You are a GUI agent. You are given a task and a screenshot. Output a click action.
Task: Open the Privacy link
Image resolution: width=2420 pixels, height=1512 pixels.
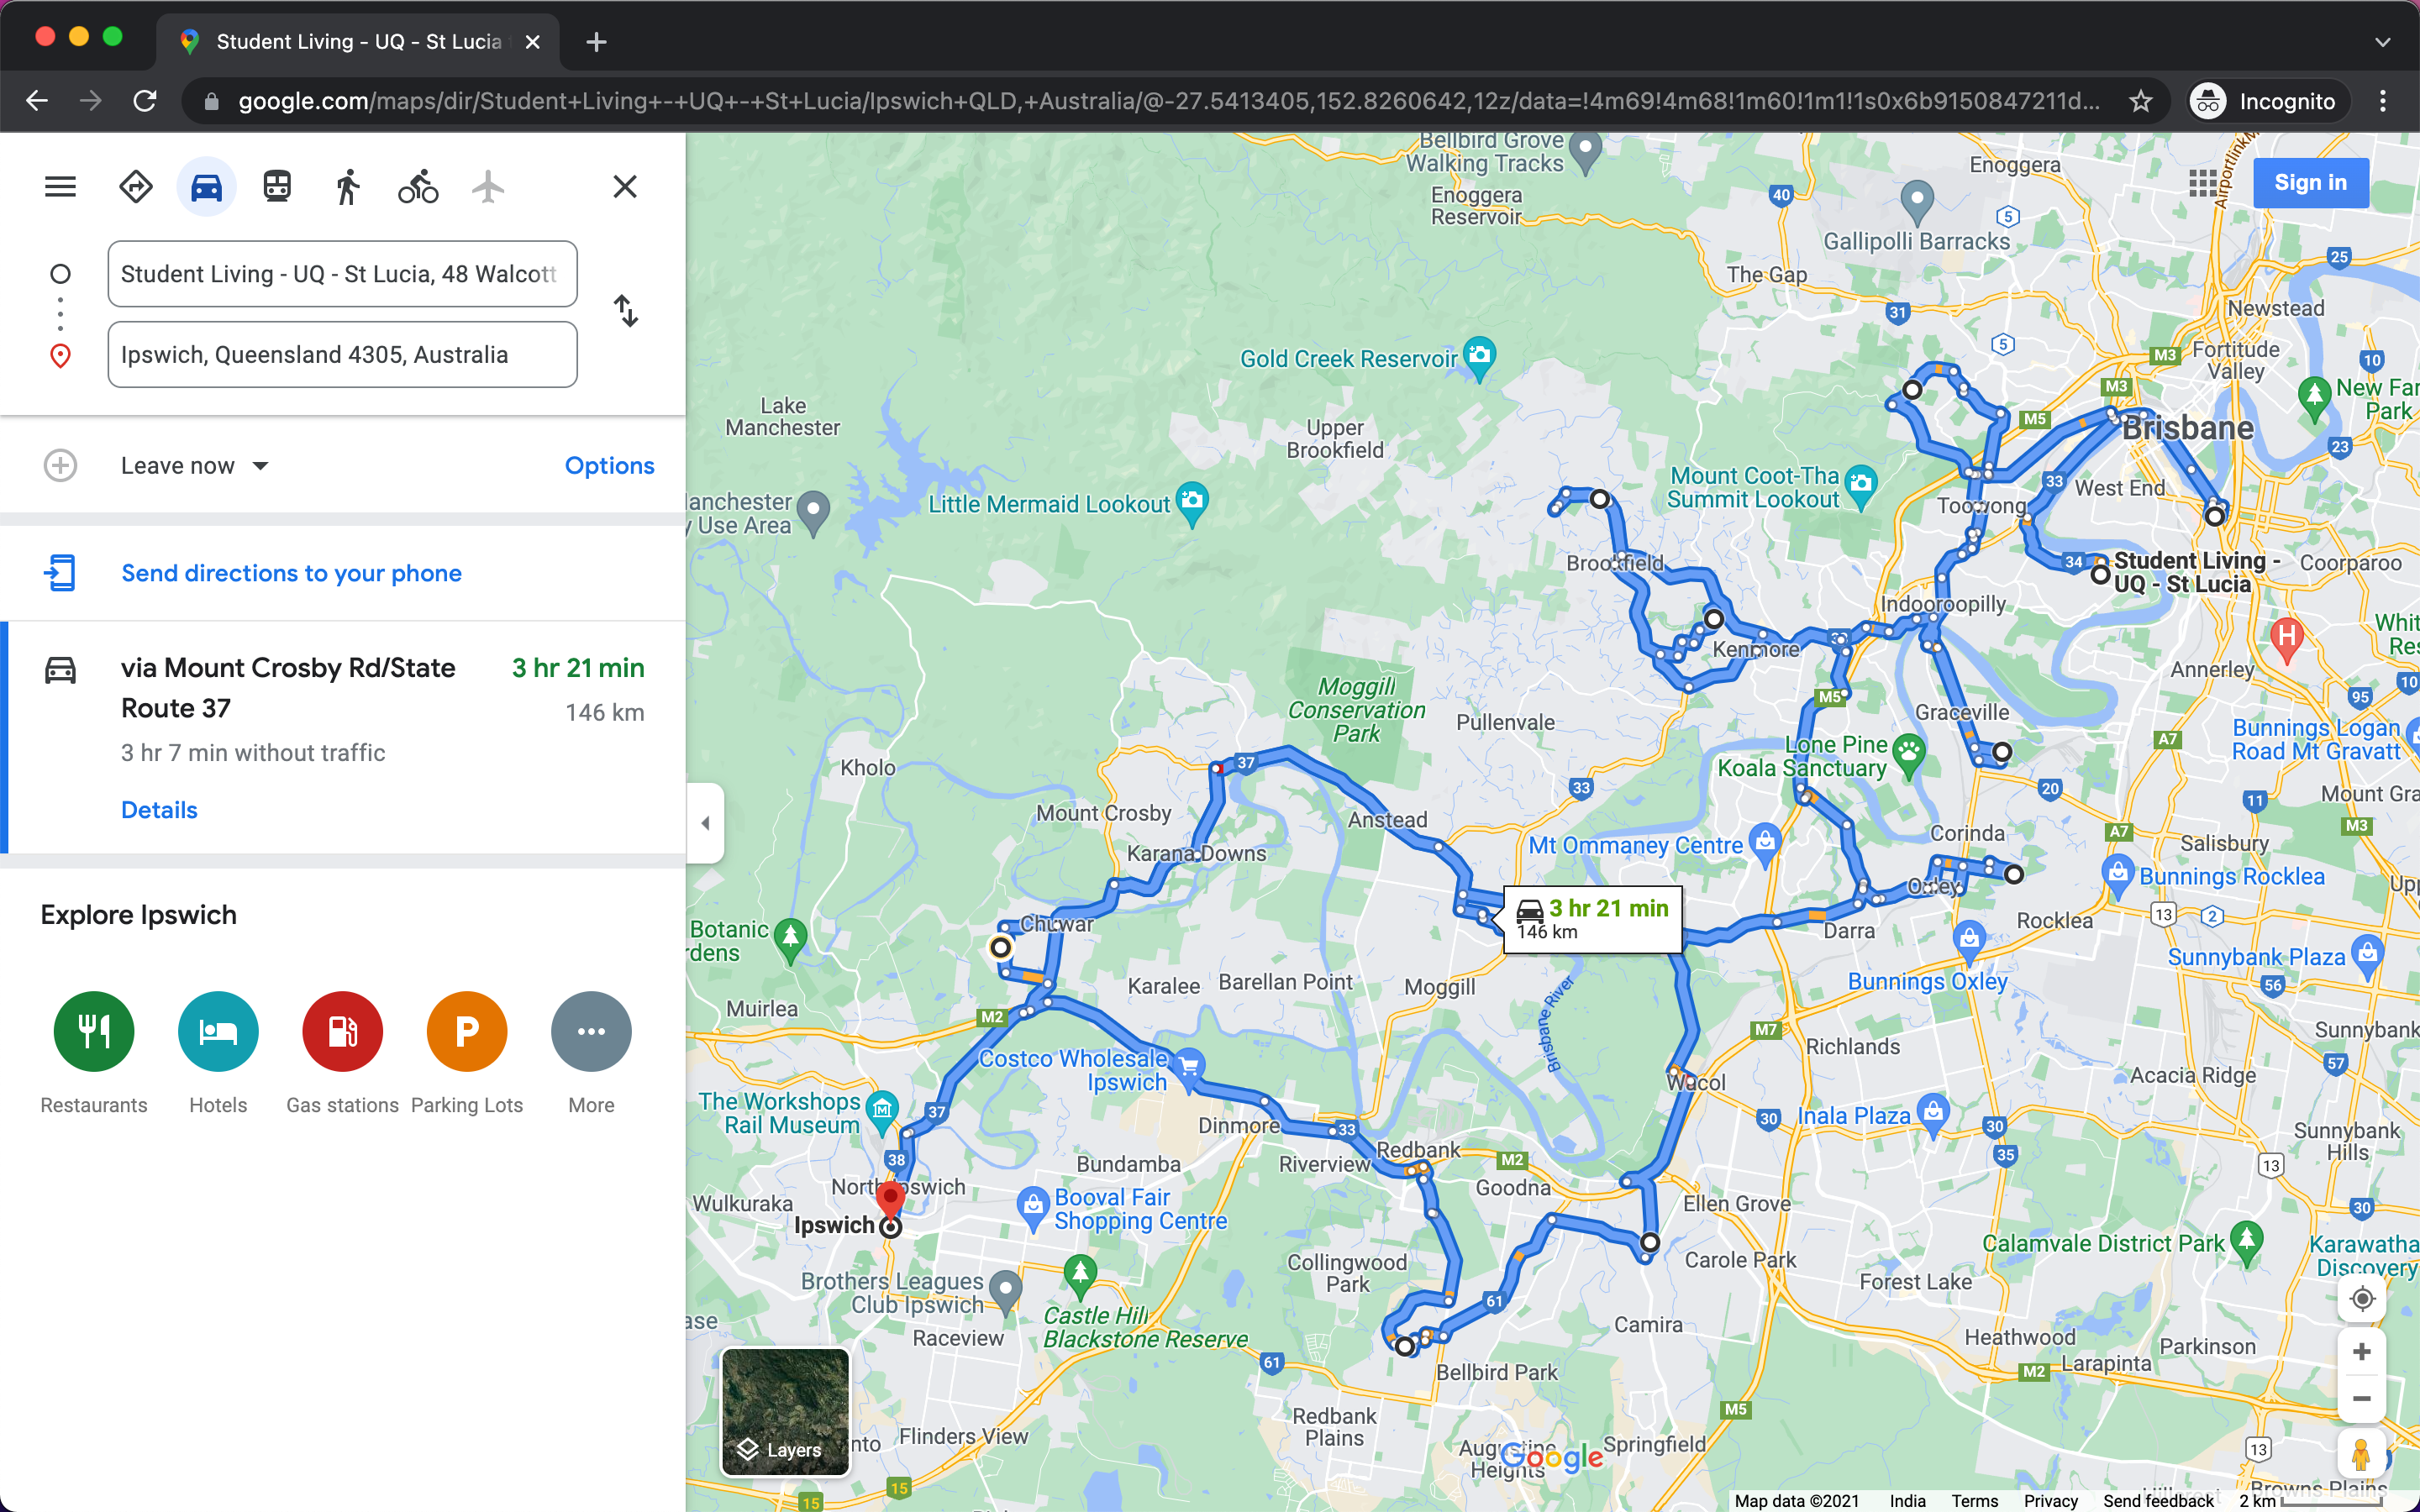tap(2050, 1500)
